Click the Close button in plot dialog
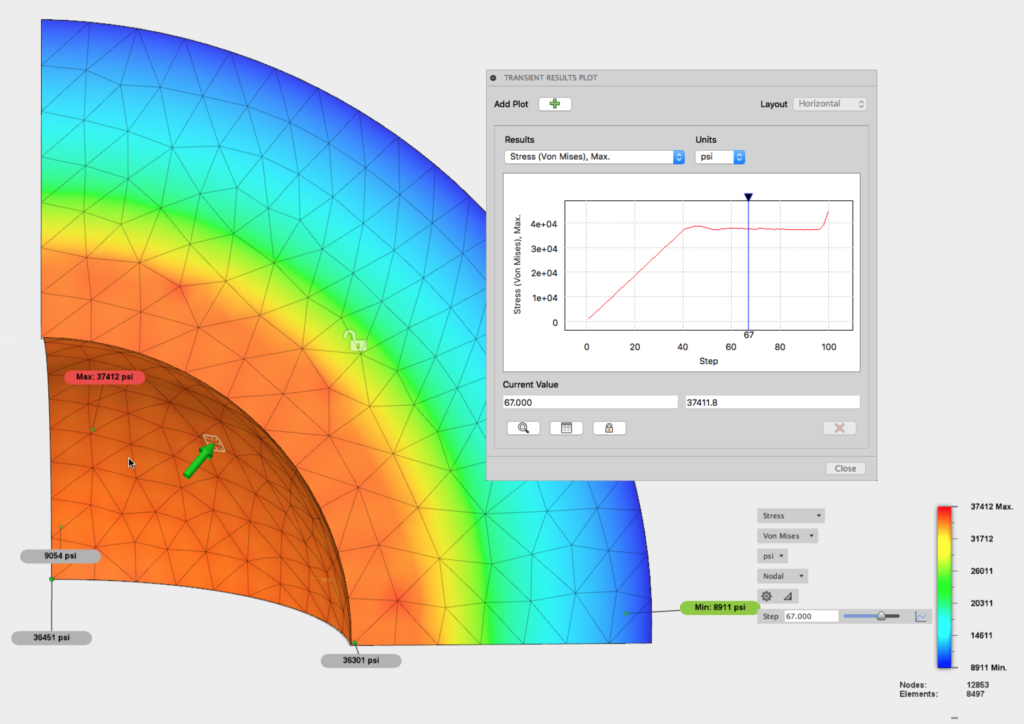This screenshot has width=1024, height=724. [x=845, y=468]
